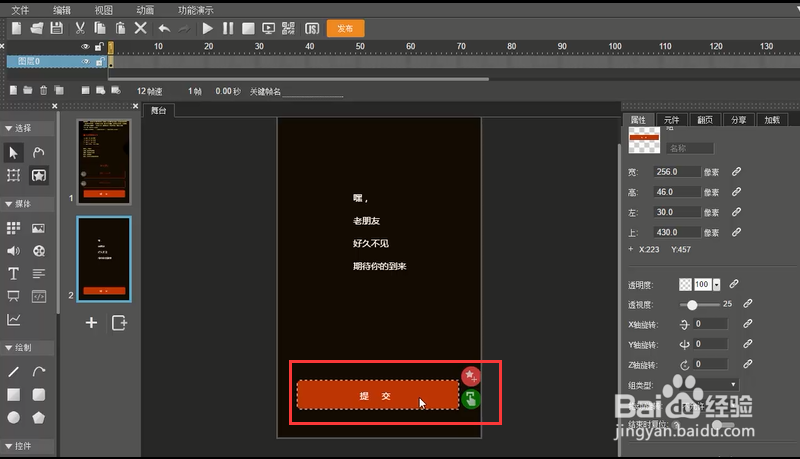This screenshot has width=800, height=459.
Task: Select the star favorites tool
Action: [39, 175]
